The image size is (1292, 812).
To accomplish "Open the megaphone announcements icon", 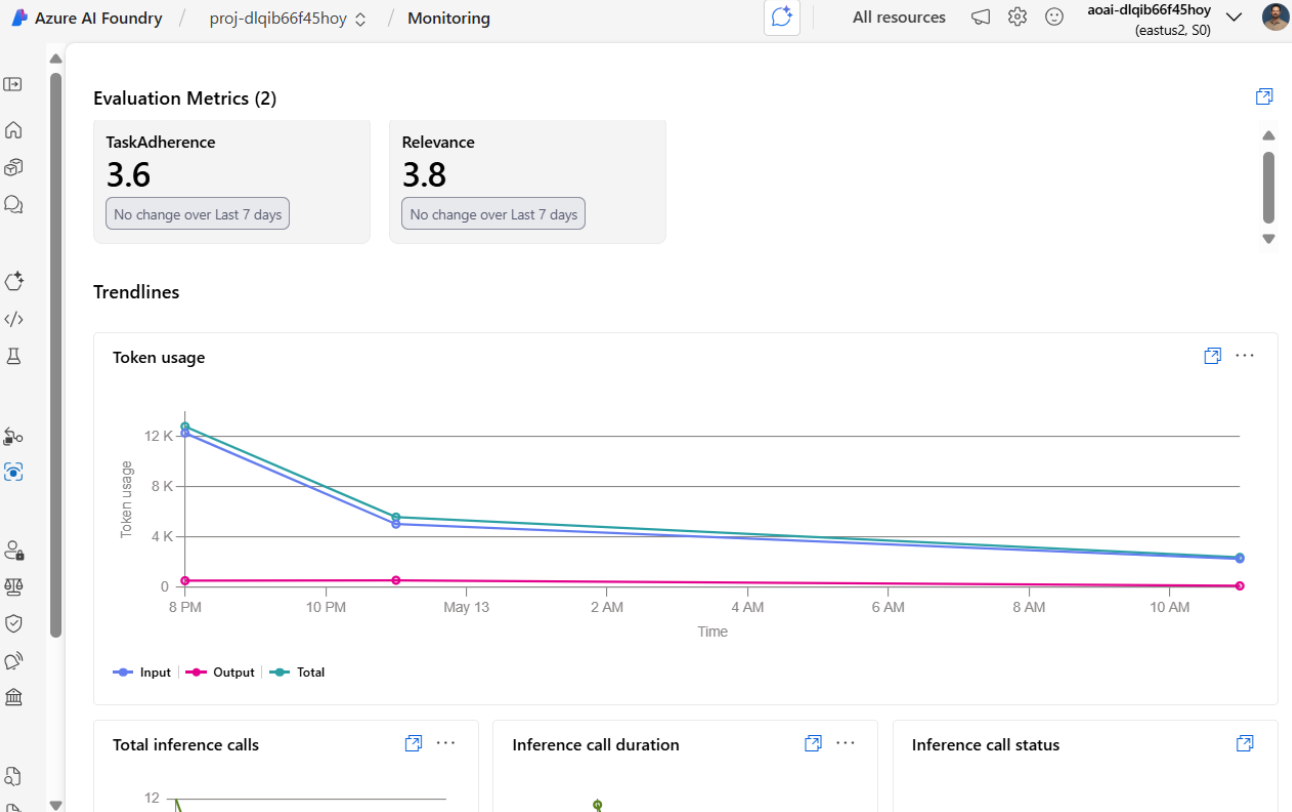I will 980,17.
